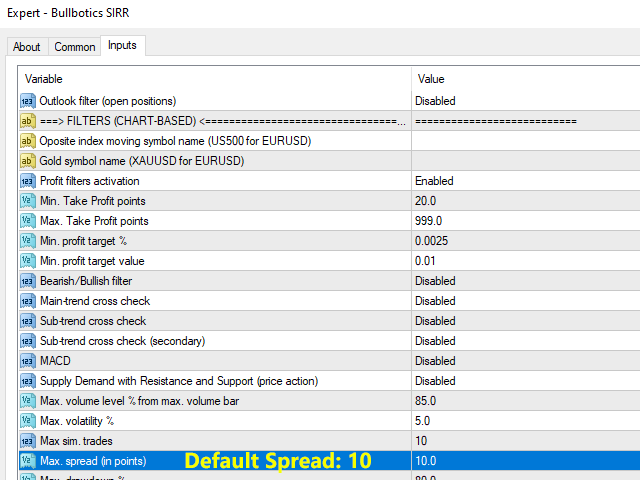Click the Min. profit target % icon

pyautogui.click(x=28, y=241)
